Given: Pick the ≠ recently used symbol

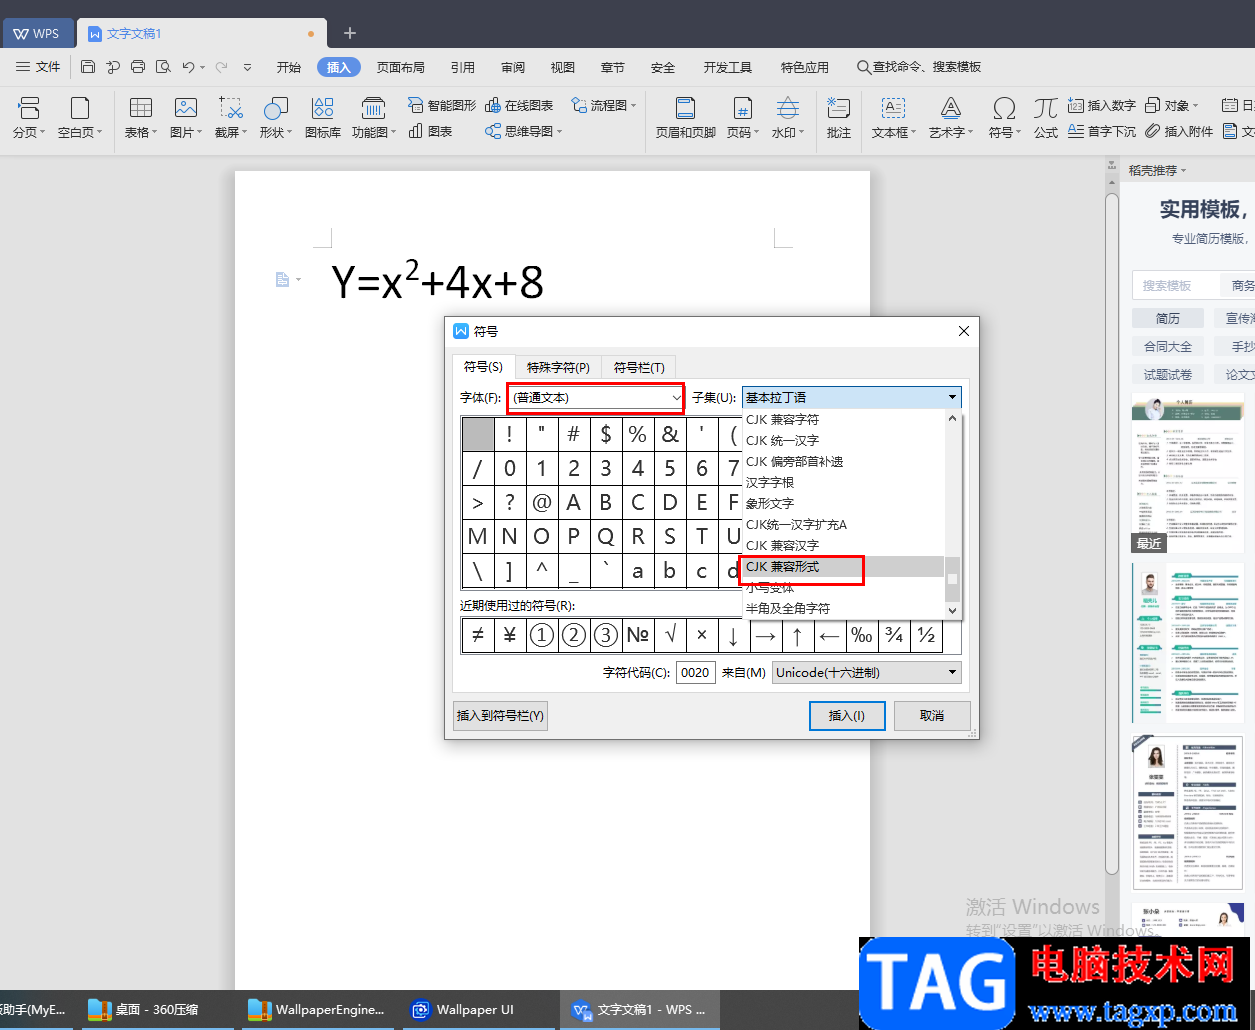Looking at the screenshot, I should pyautogui.click(x=478, y=635).
